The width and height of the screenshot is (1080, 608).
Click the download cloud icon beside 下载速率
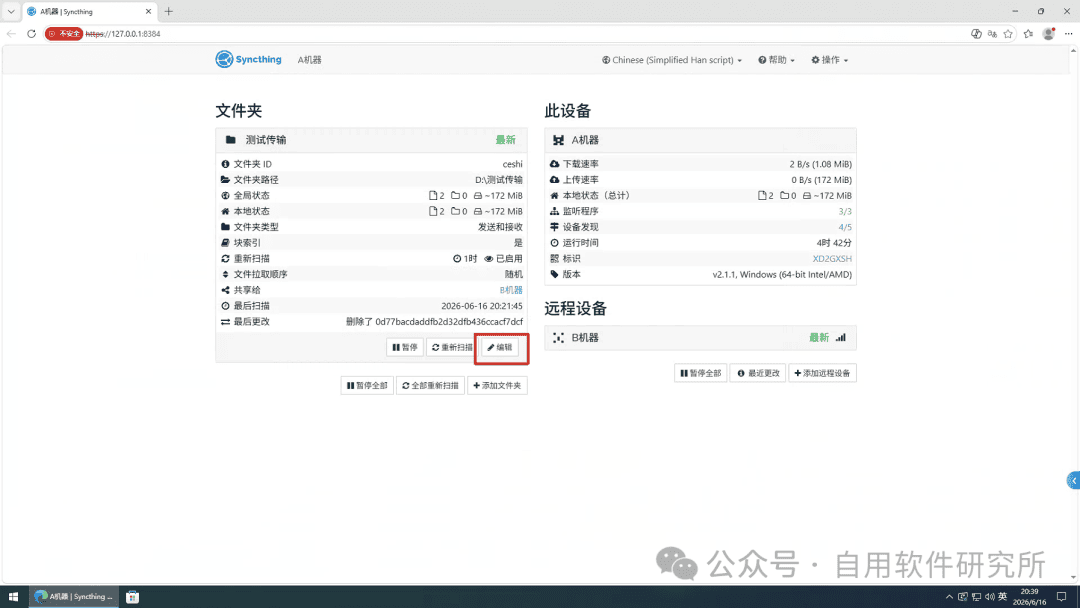(554, 164)
